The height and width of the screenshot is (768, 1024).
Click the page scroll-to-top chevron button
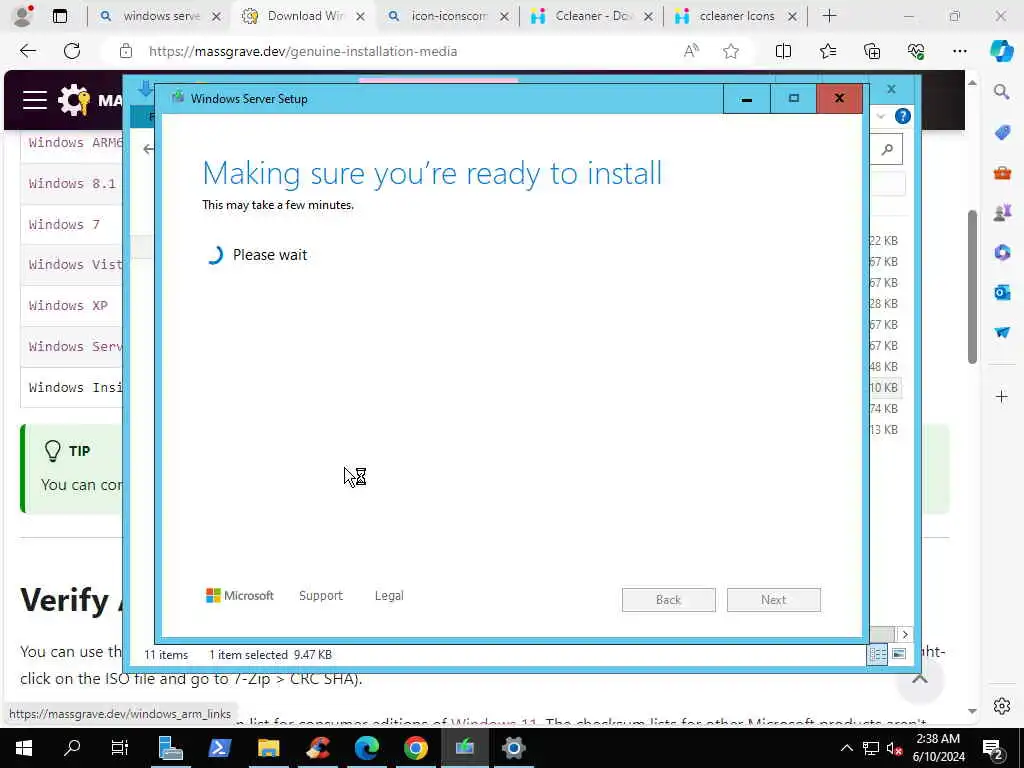click(920, 679)
